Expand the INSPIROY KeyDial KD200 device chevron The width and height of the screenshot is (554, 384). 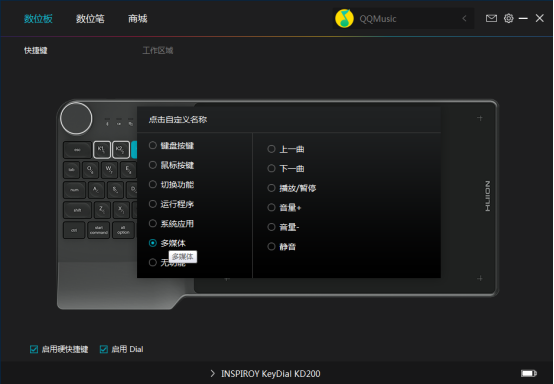212,373
